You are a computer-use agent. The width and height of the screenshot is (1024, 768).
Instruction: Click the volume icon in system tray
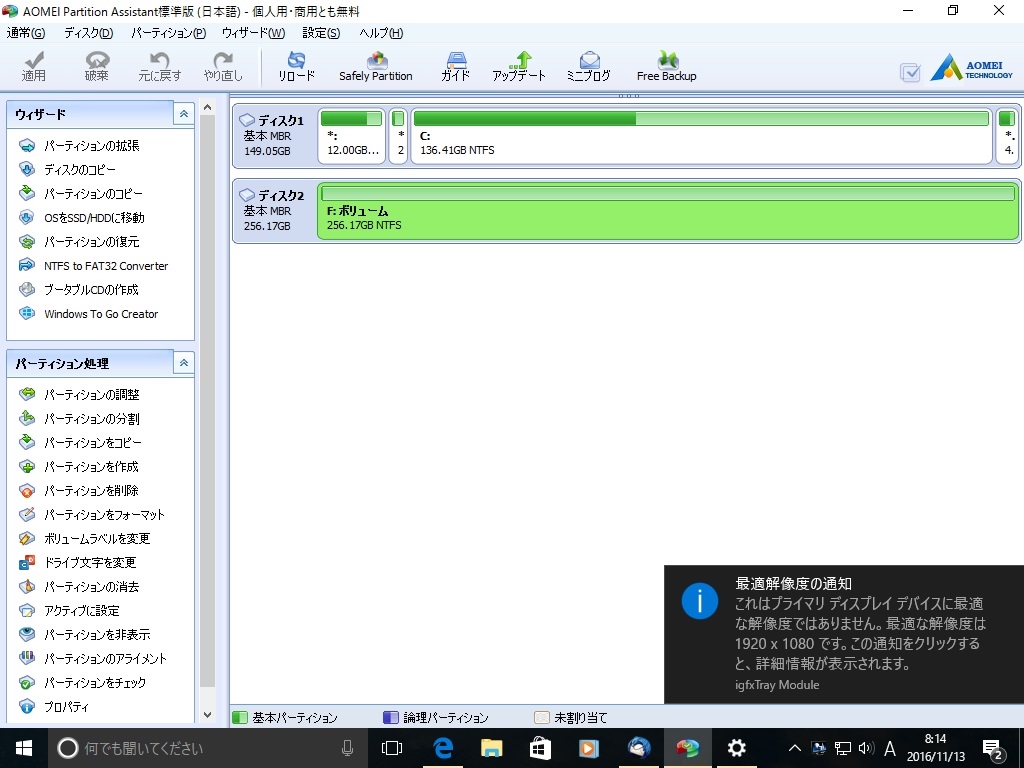(866, 748)
